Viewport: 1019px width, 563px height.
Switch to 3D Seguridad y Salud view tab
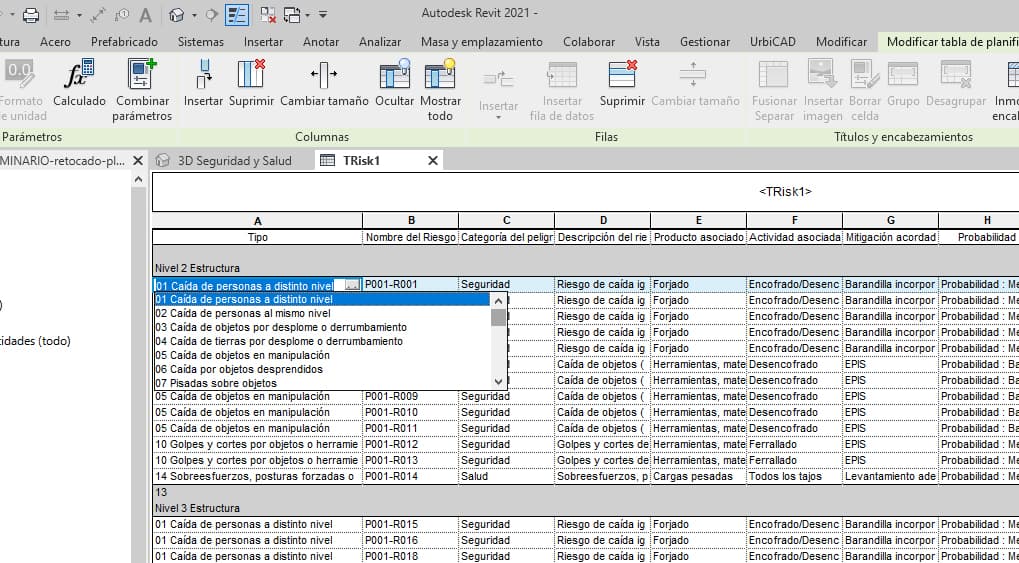click(x=235, y=161)
